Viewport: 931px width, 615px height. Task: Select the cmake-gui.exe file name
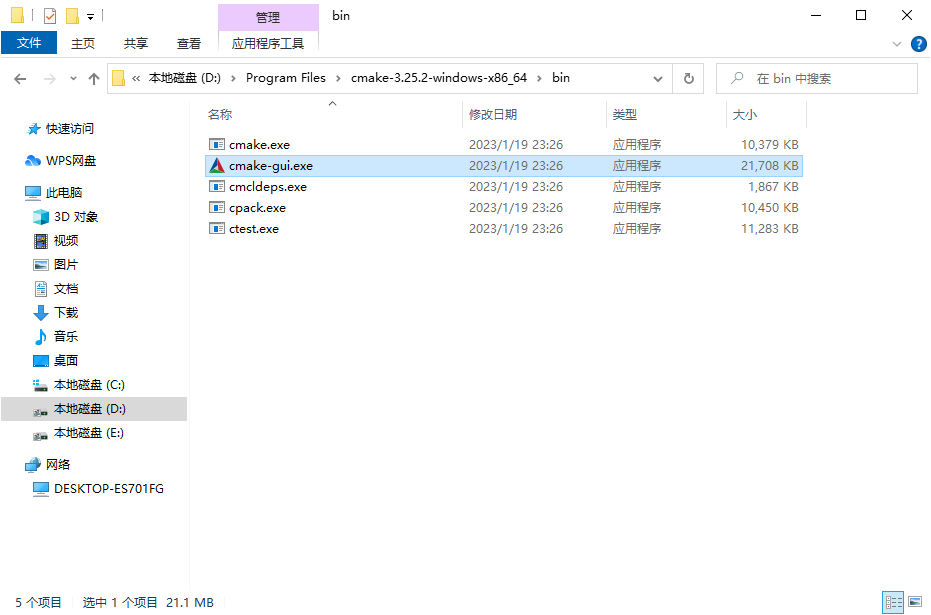(x=271, y=166)
